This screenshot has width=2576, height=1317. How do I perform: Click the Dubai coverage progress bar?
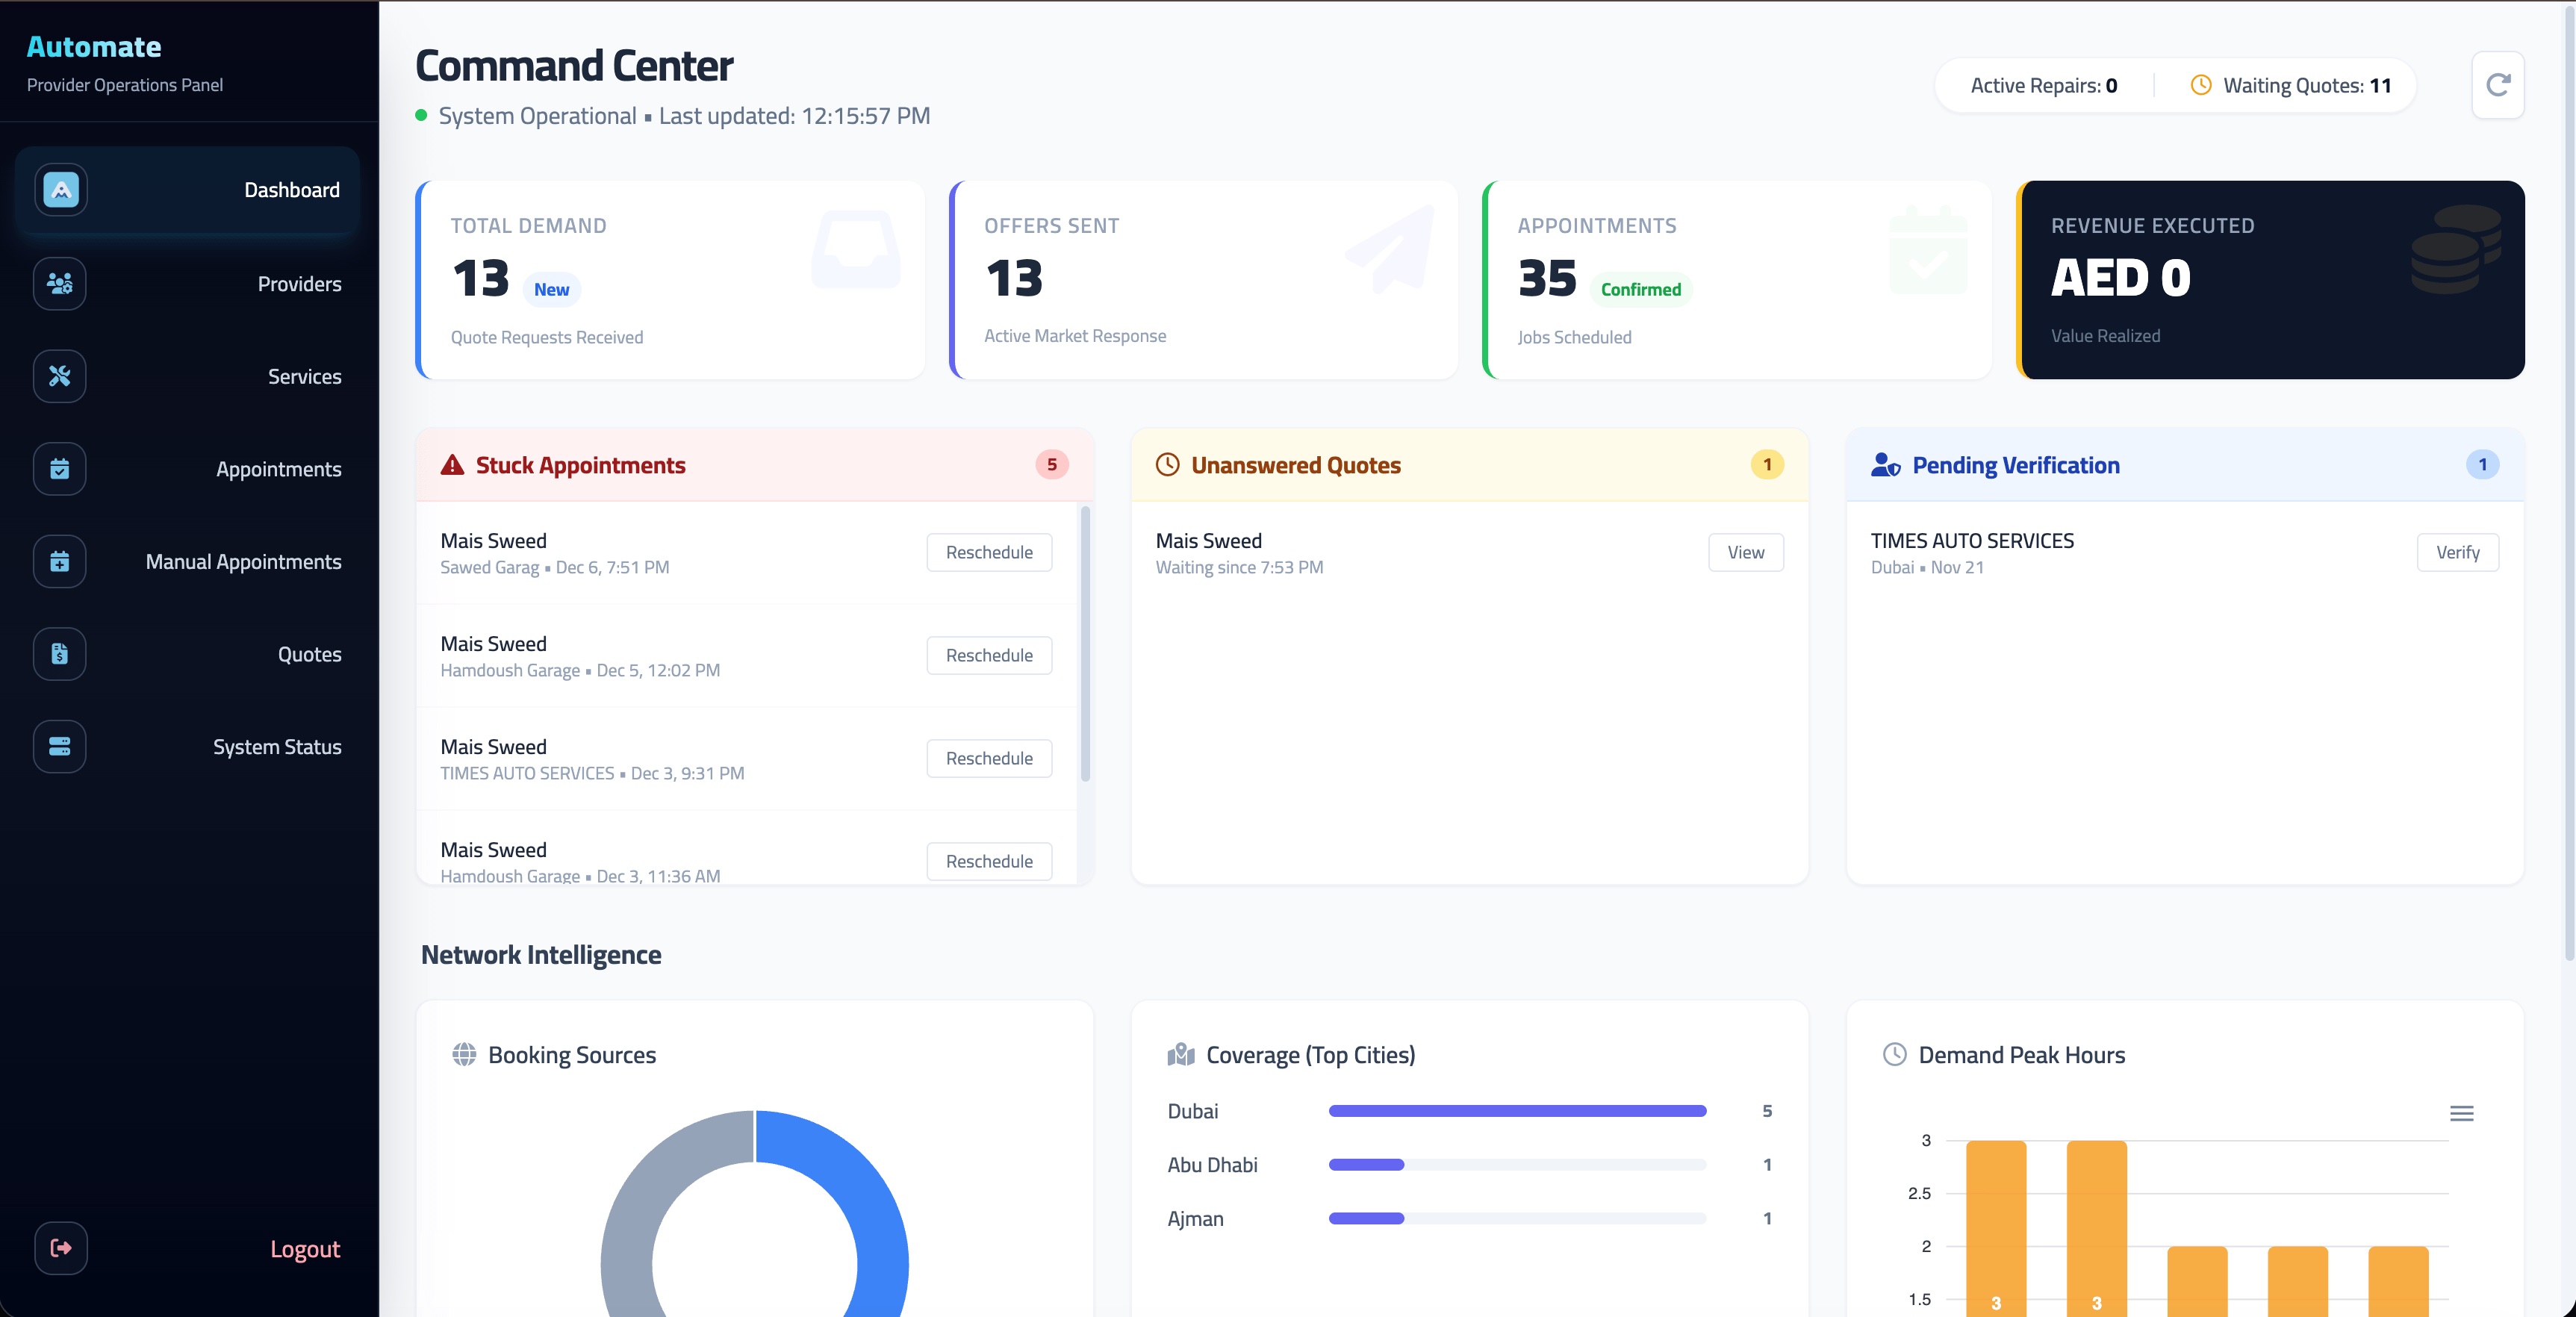(1516, 1111)
